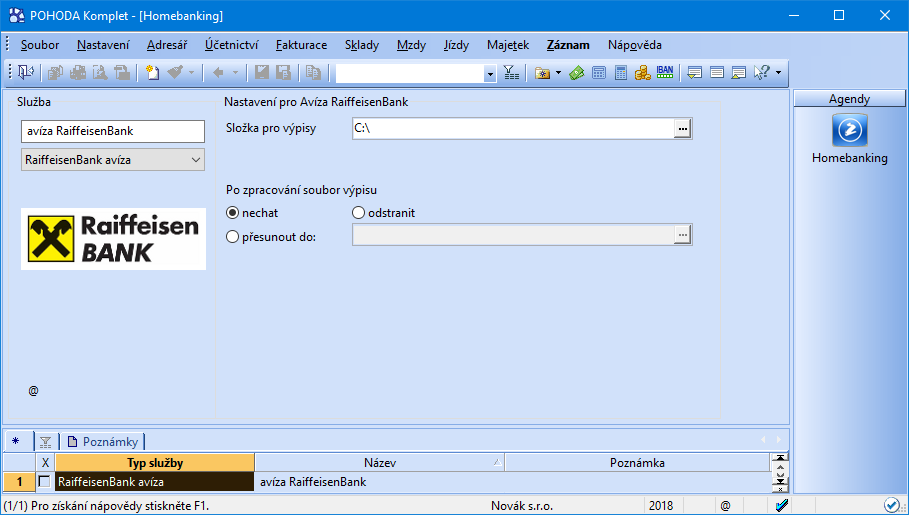The height and width of the screenshot is (515, 909).
Task: Click the filter icon tab above table
Action: [x=46, y=442]
